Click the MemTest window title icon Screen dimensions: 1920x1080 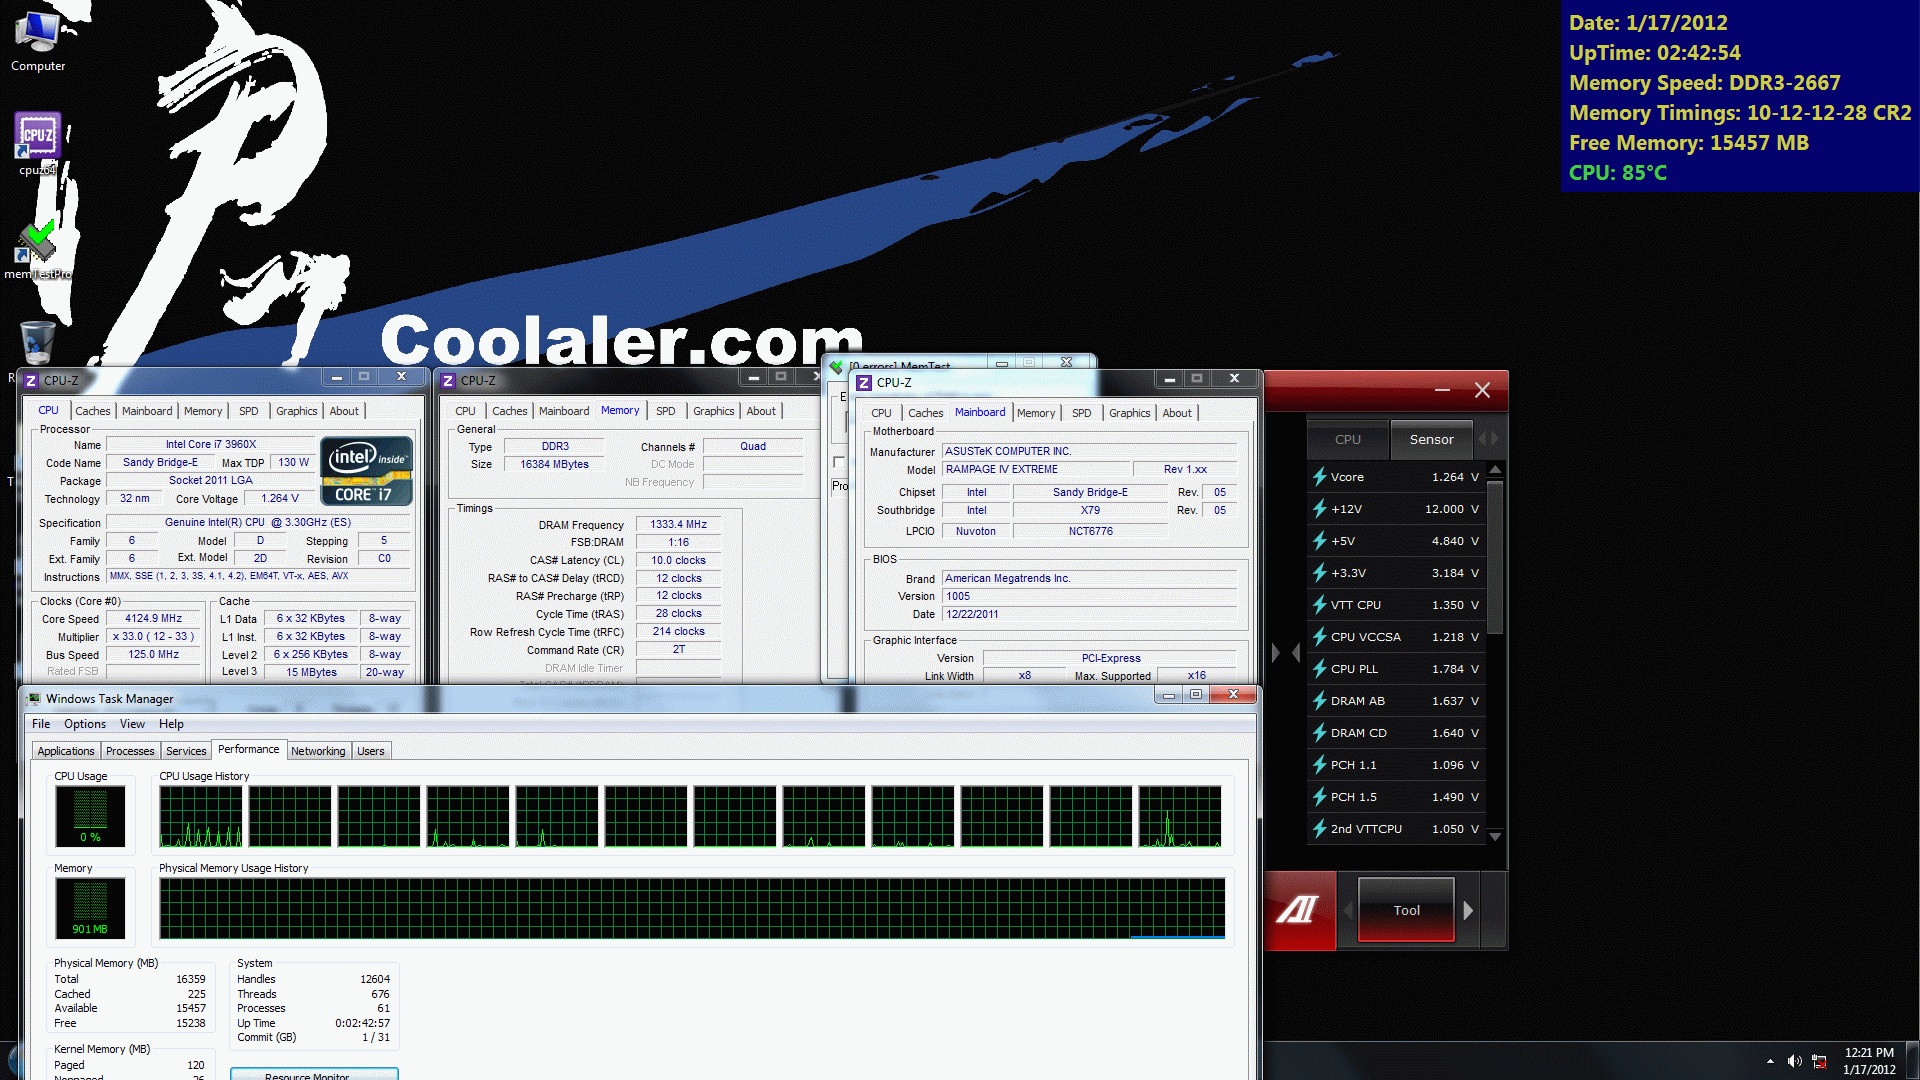coord(837,367)
